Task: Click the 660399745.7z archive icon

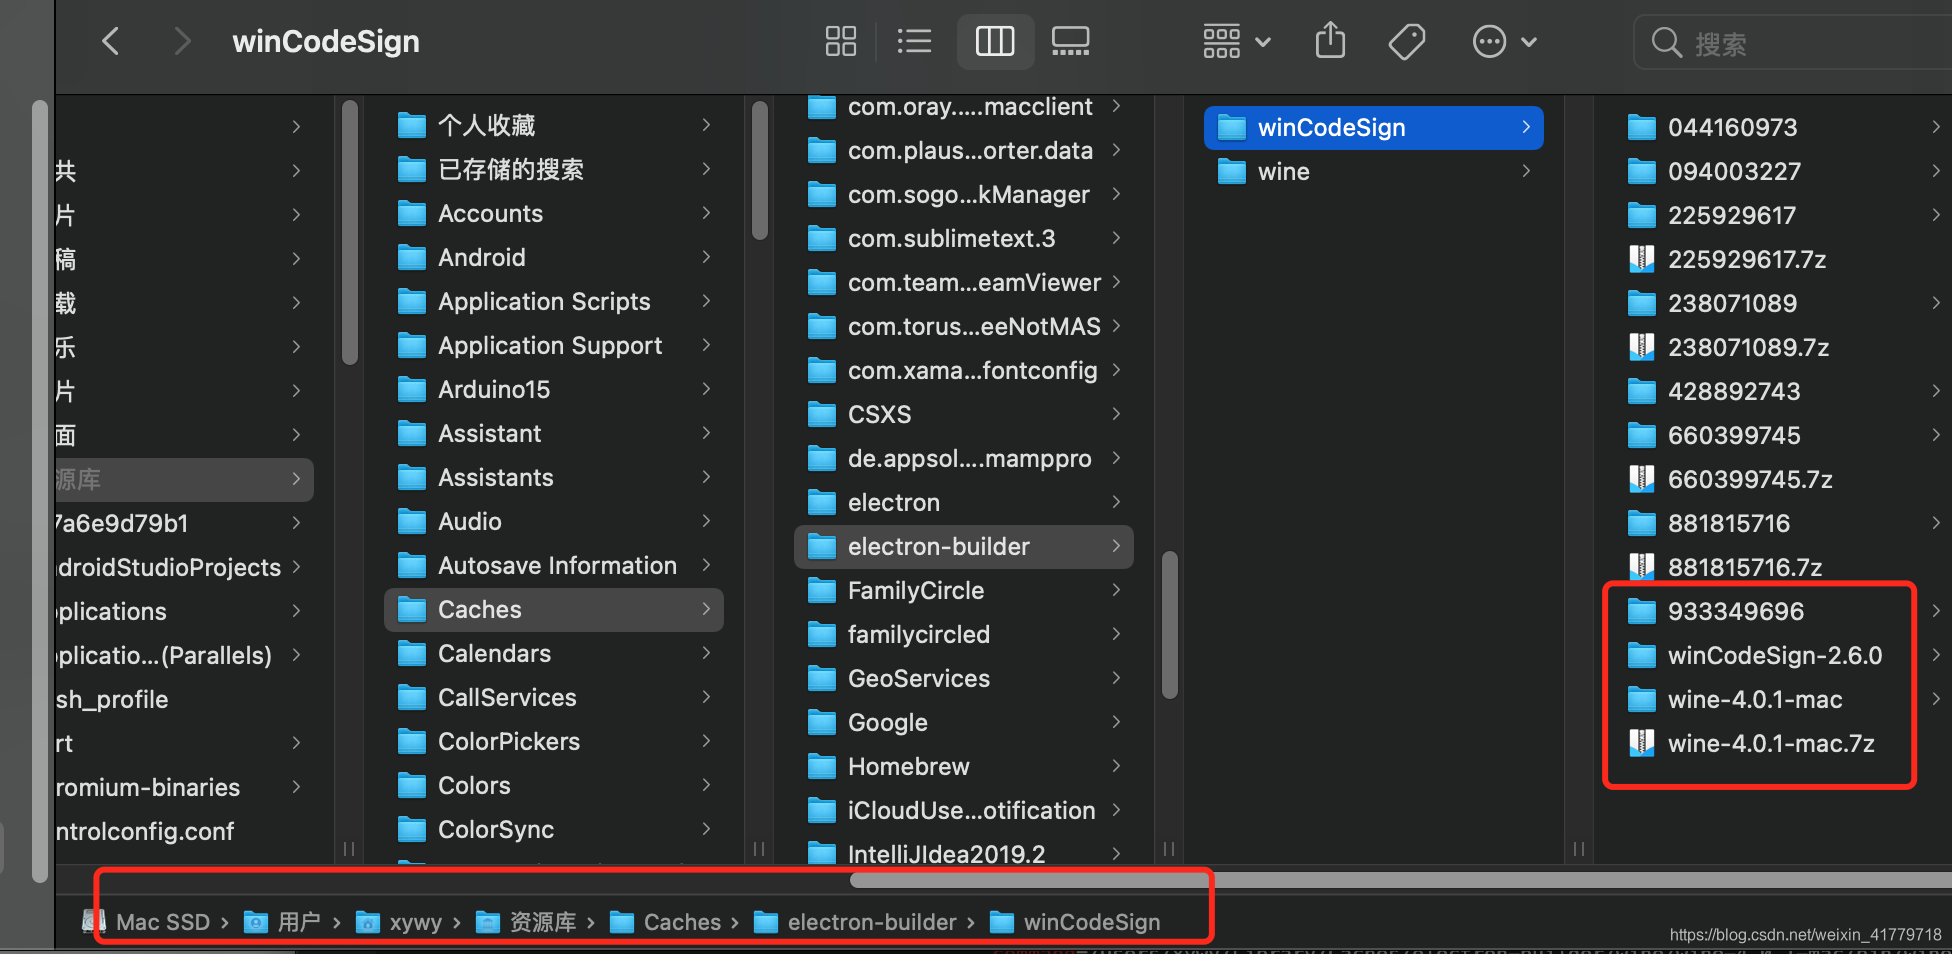Action: [1641, 480]
